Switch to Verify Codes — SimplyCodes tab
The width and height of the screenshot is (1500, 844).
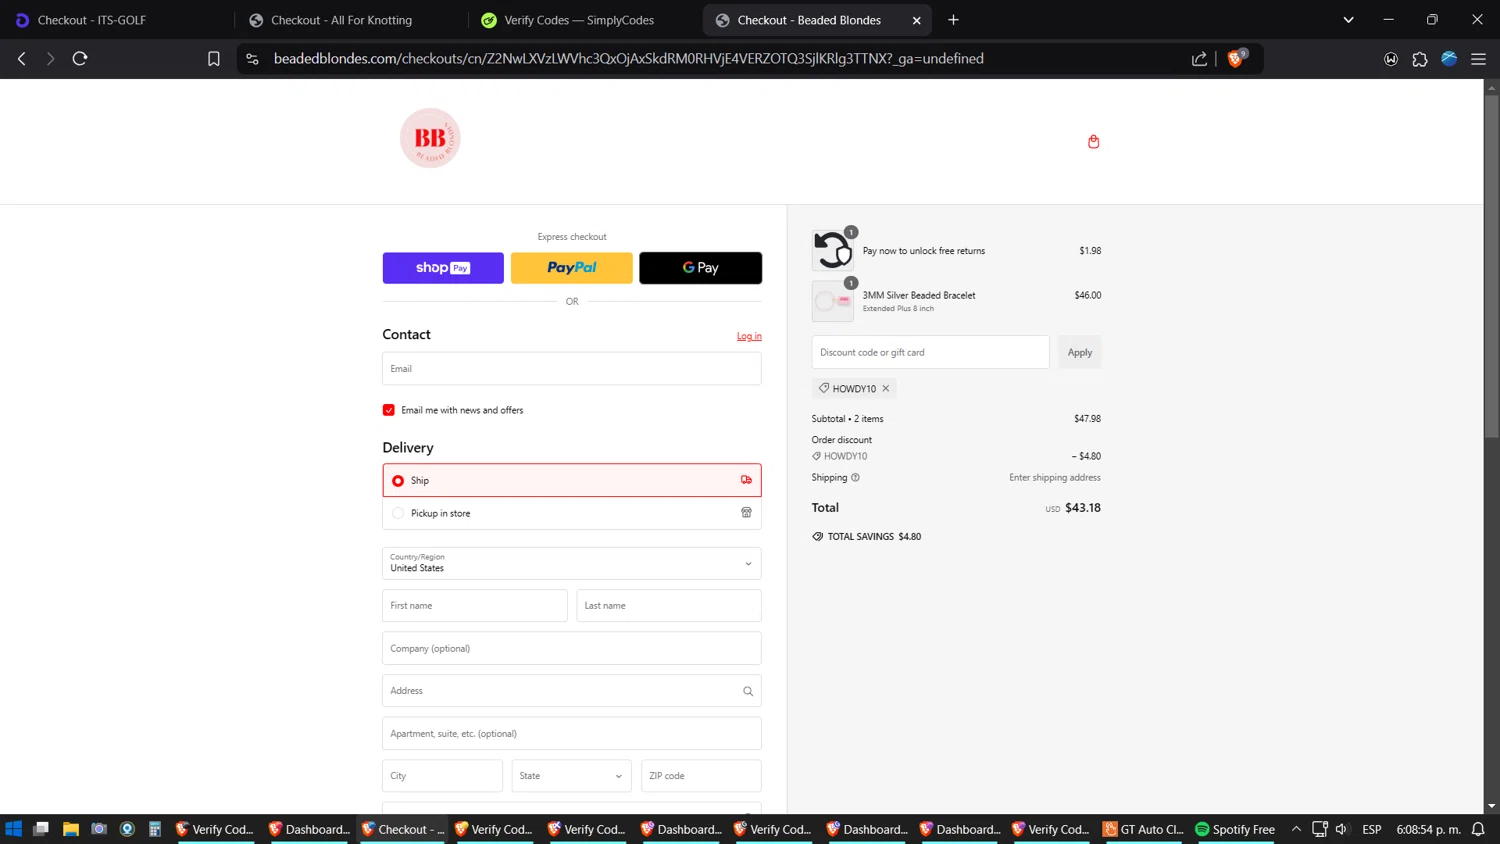[x=583, y=20]
